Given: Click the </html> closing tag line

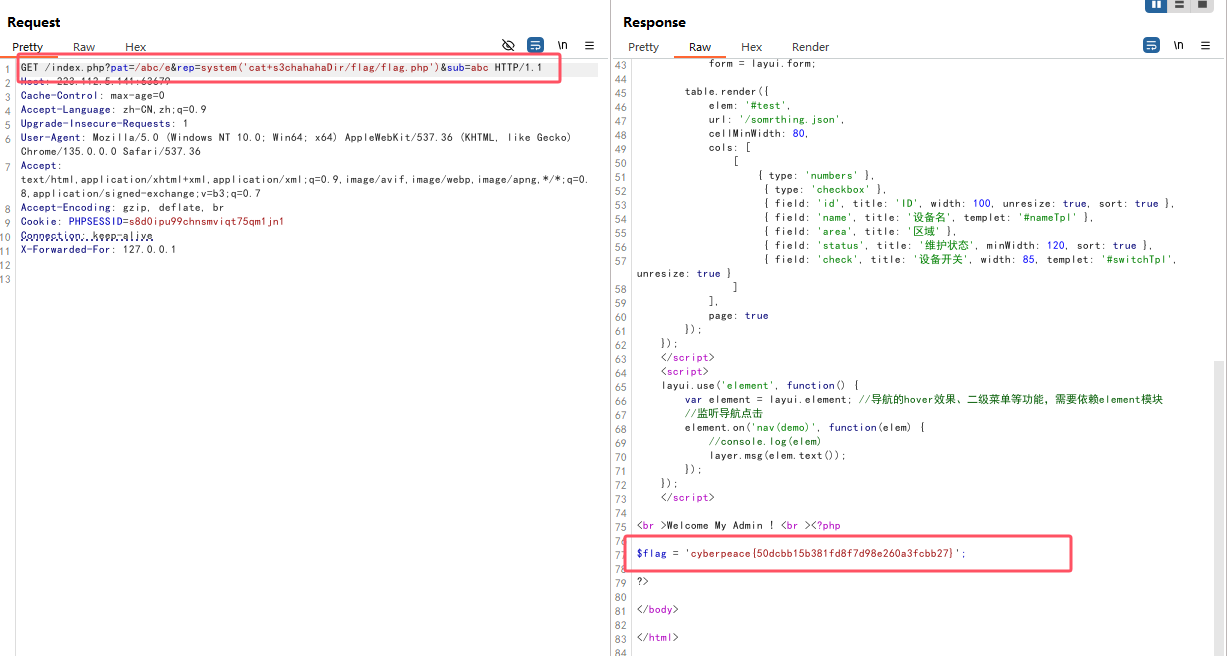Looking at the screenshot, I should 657,637.
